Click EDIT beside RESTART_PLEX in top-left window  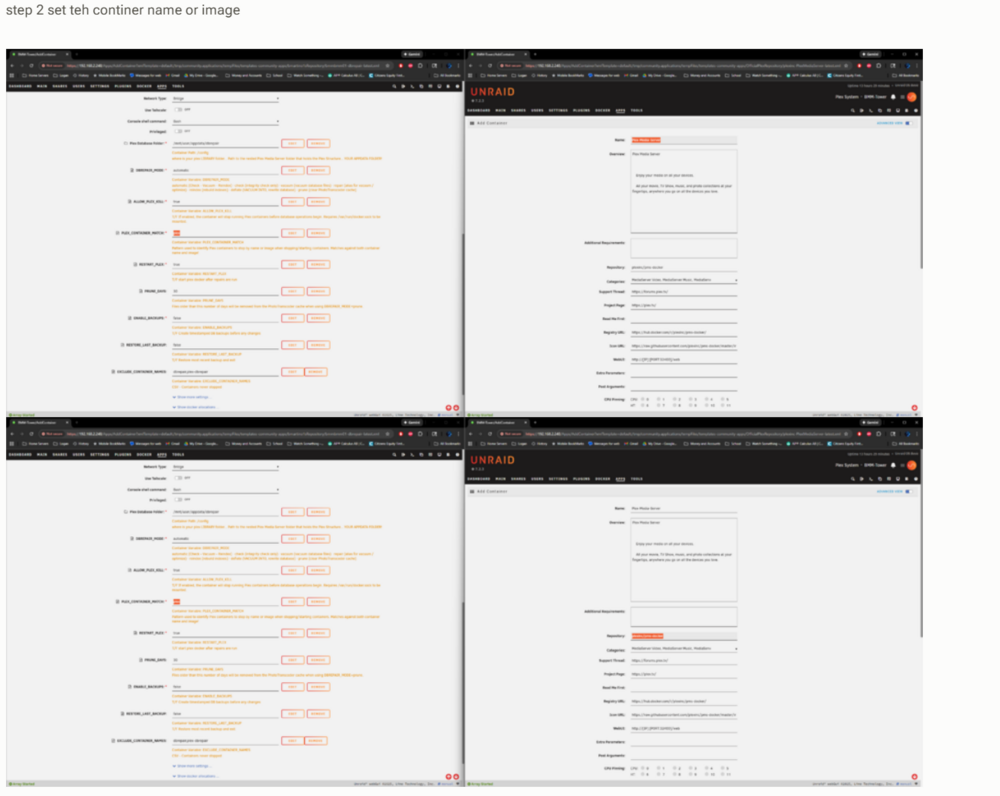point(292,264)
